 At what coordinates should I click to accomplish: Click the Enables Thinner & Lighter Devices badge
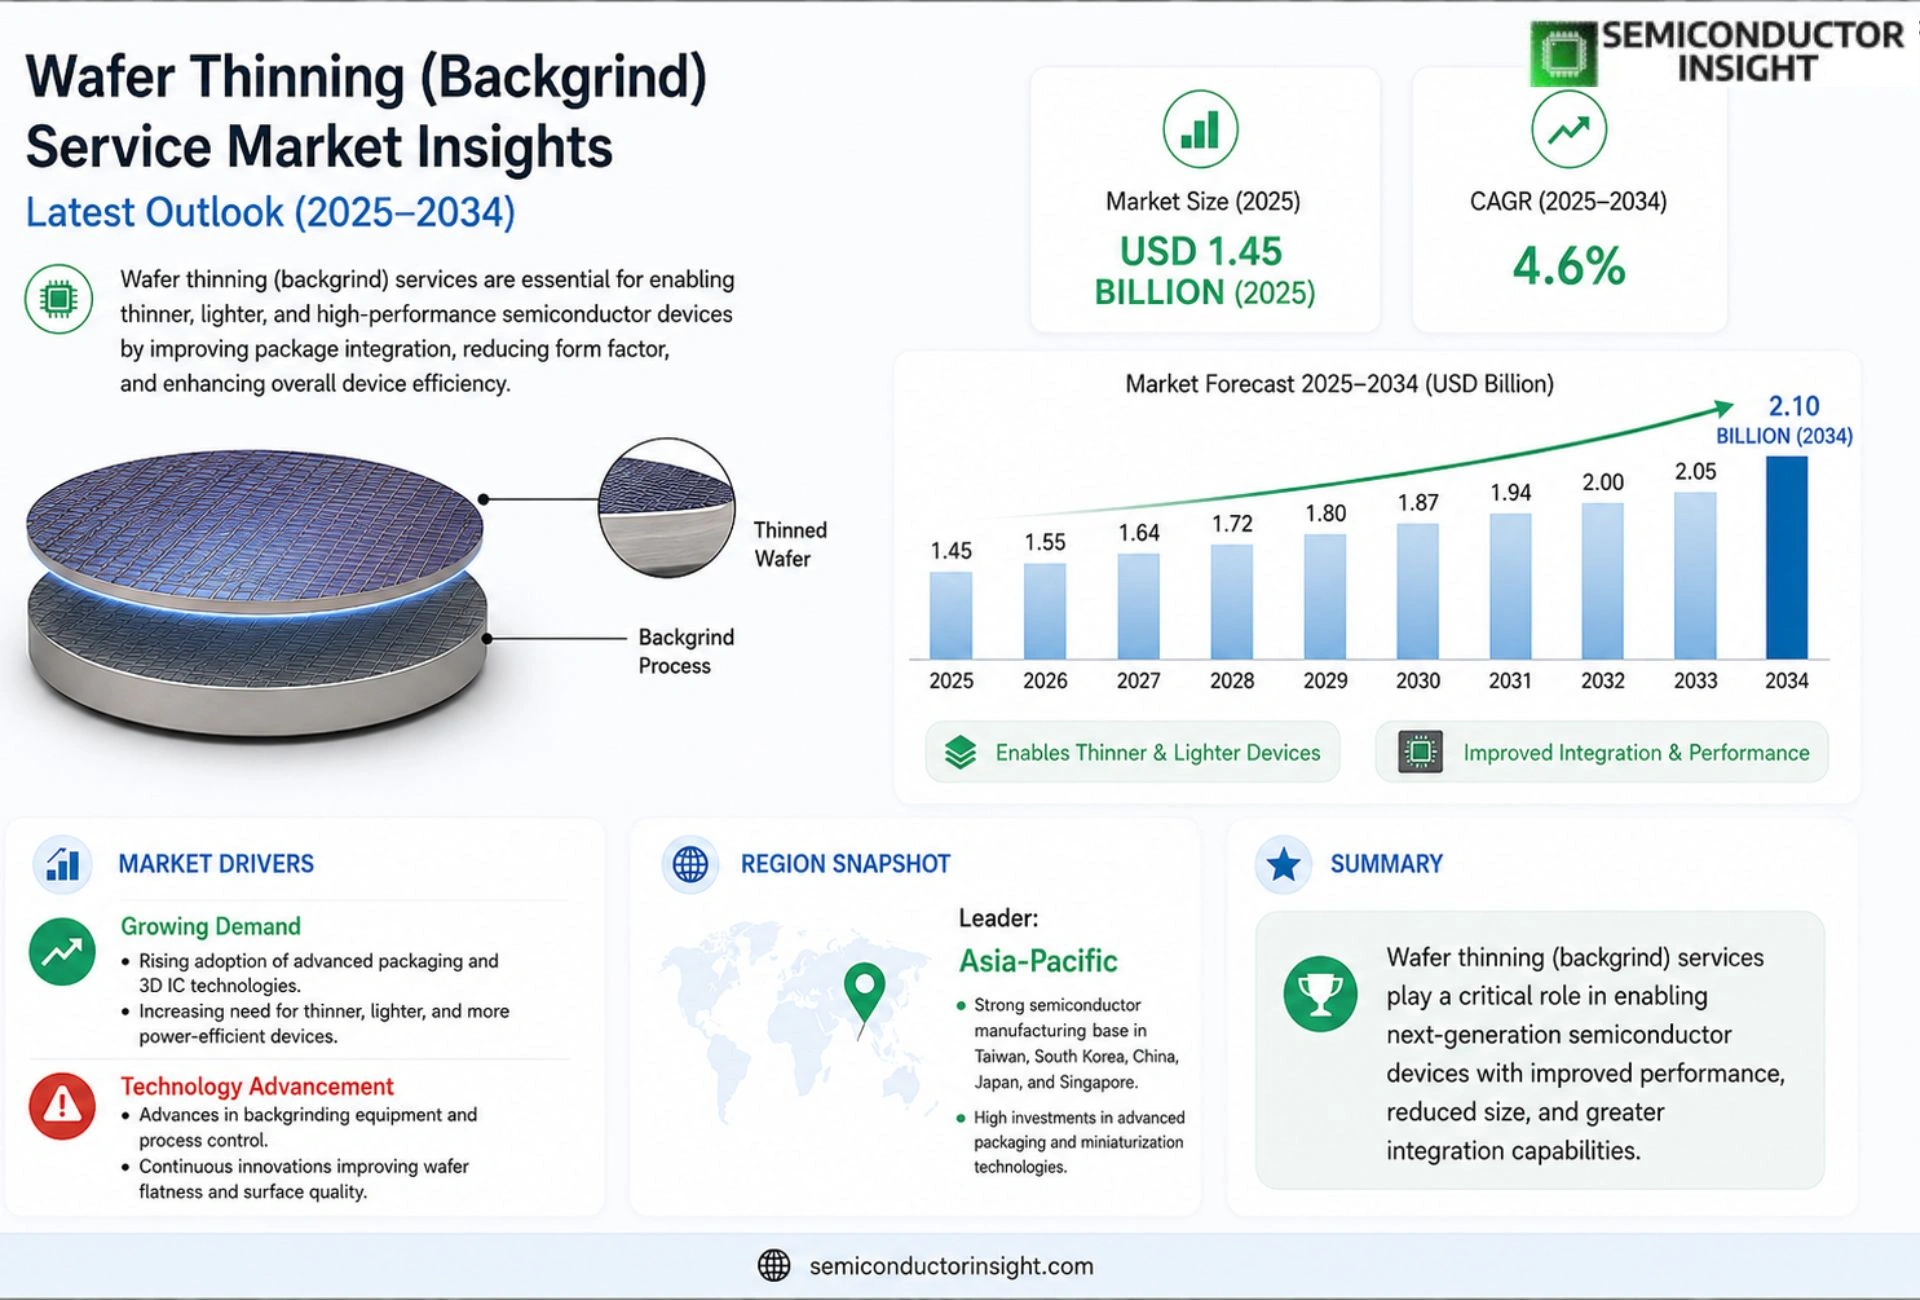(1132, 752)
